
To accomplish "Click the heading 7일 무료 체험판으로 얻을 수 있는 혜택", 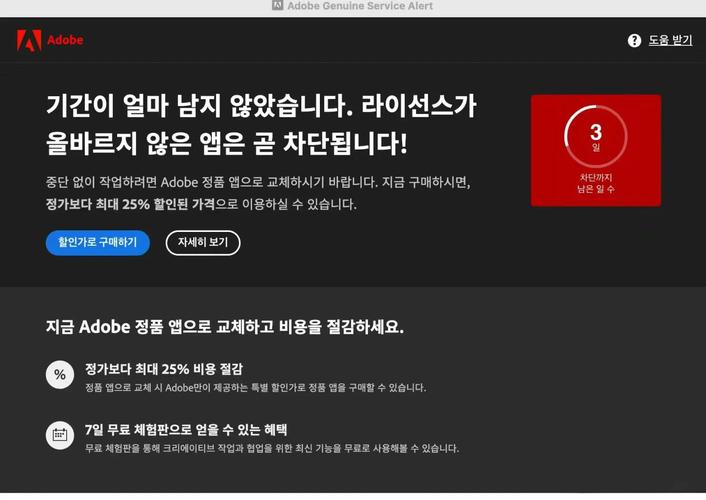I will click(x=186, y=429).
